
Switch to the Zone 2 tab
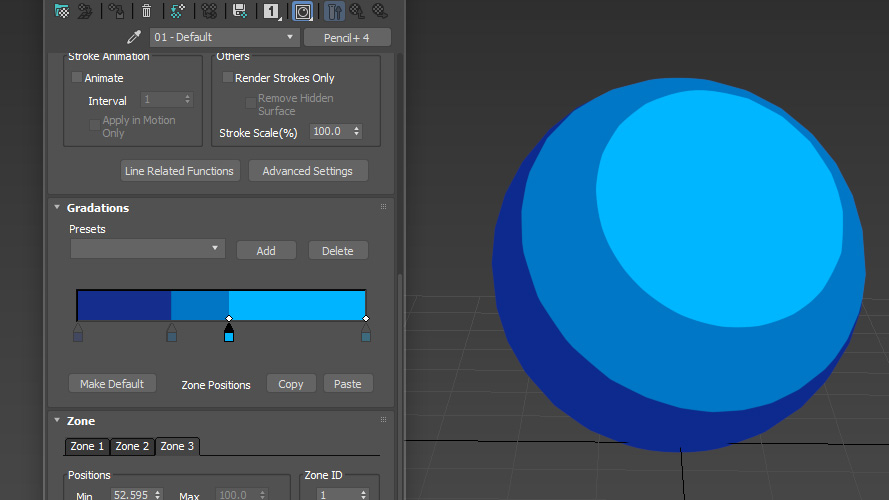[132, 446]
